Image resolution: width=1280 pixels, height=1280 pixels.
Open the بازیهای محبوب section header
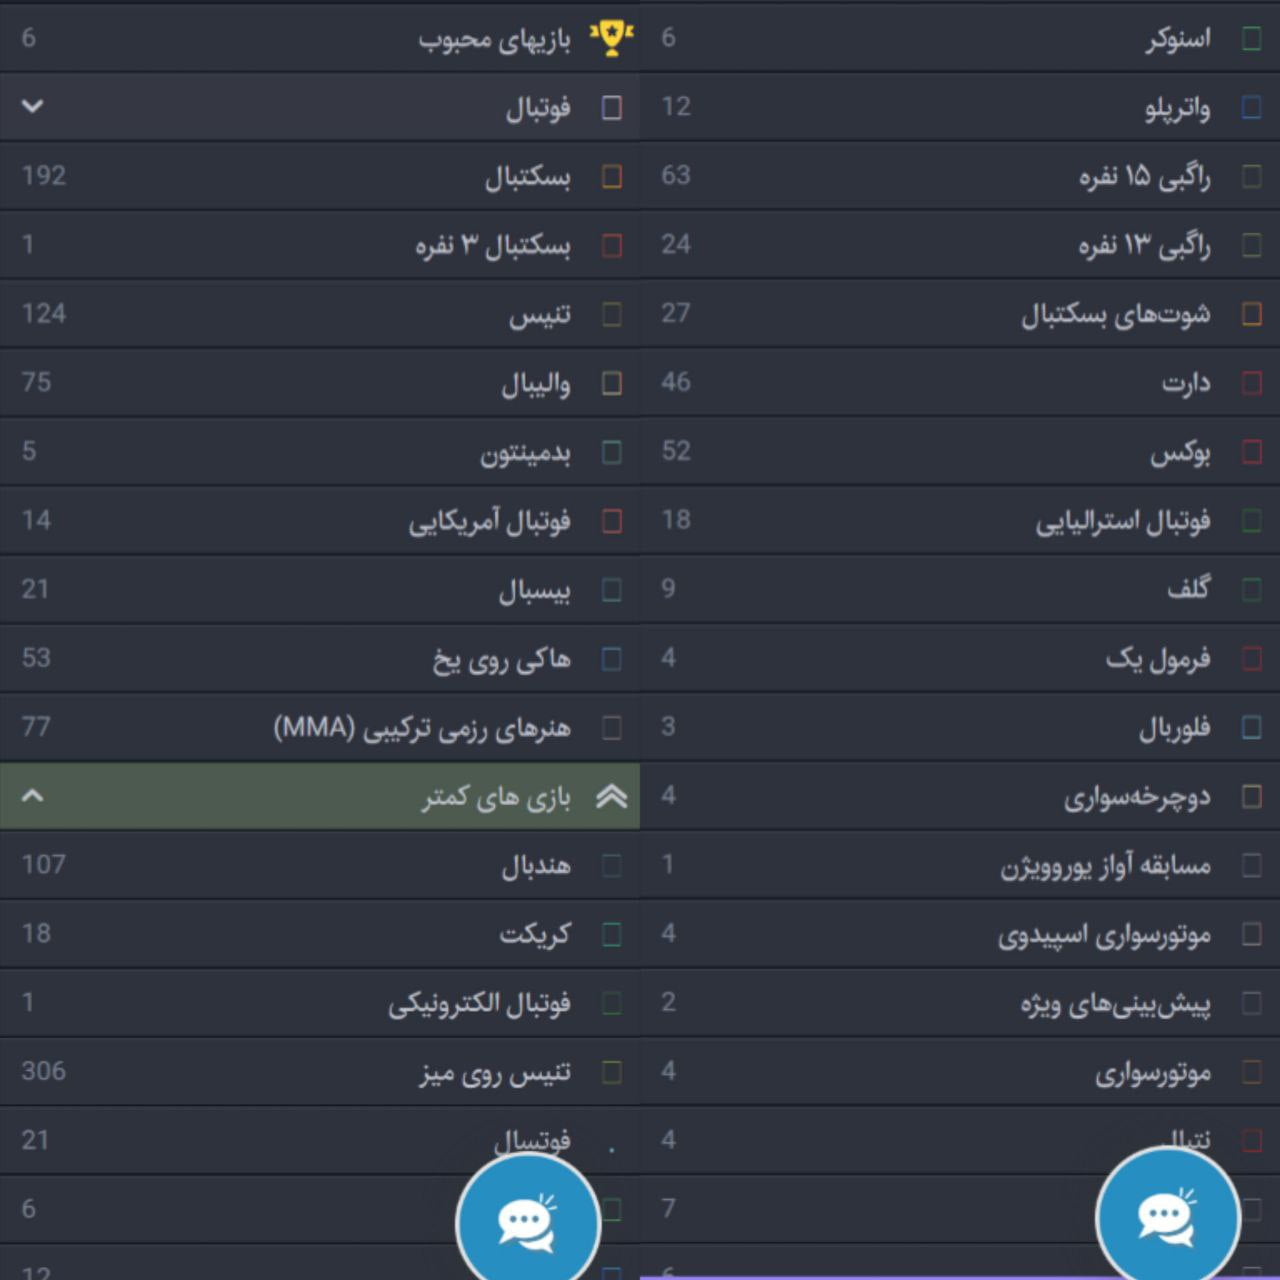[500, 39]
